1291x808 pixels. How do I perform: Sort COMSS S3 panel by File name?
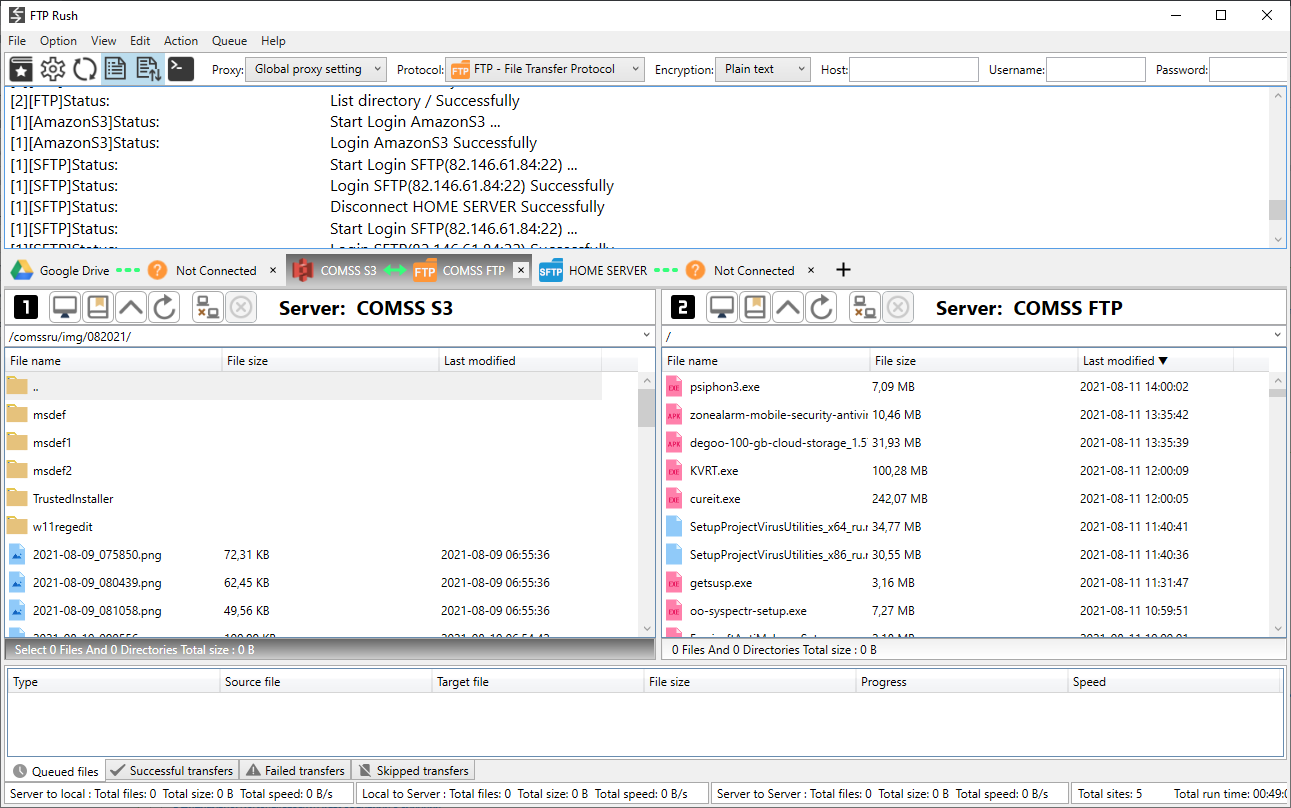click(113, 361)
